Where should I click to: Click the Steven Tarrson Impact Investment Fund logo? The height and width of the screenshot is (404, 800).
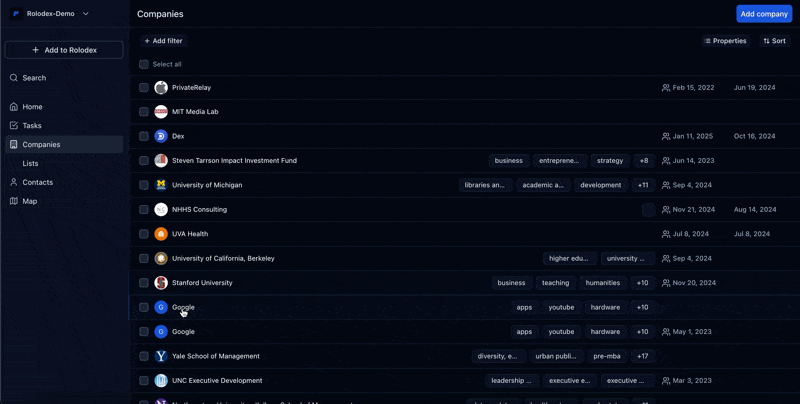[x=161, y=161]
